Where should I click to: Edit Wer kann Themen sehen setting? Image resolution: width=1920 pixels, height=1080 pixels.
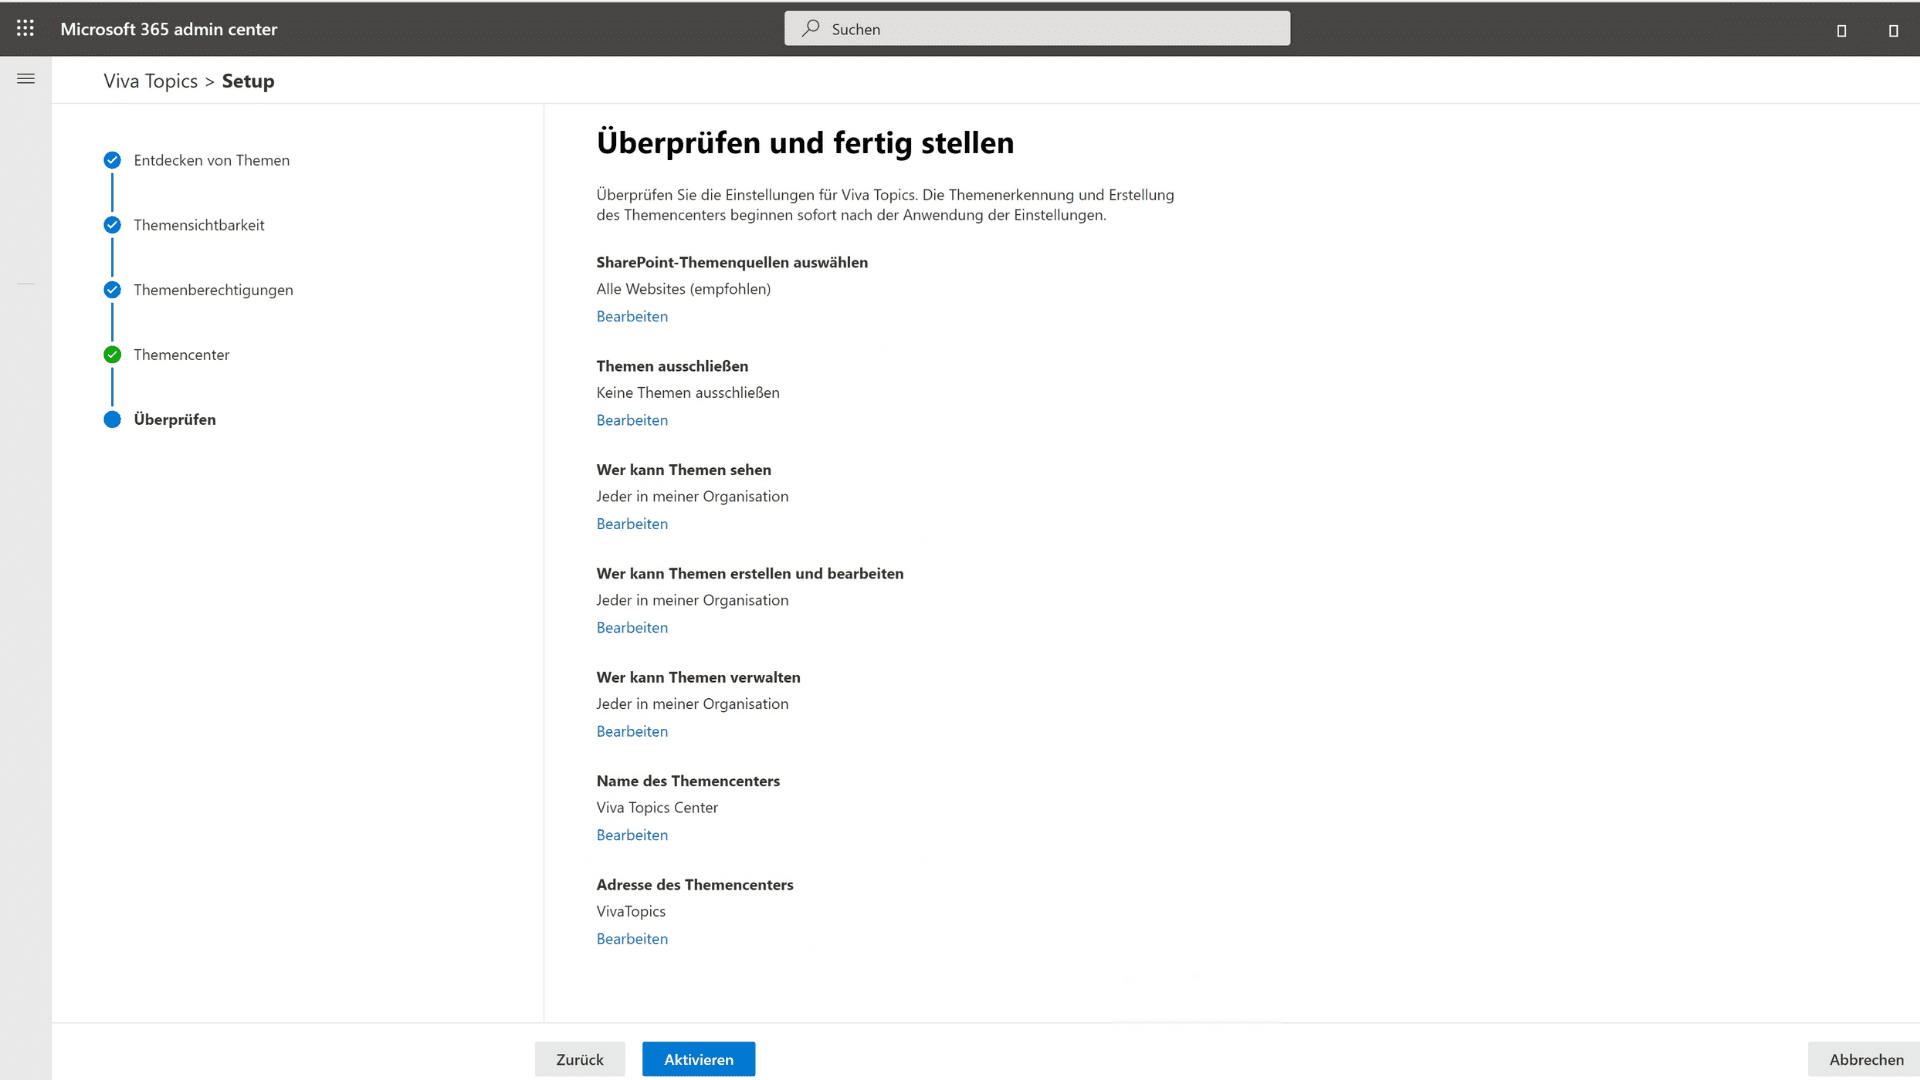click(632, 524)
